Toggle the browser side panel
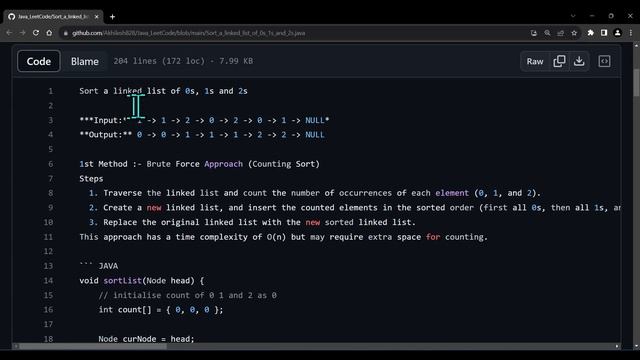This screenshot has width=640, height=360. click(x=604, y=33)
